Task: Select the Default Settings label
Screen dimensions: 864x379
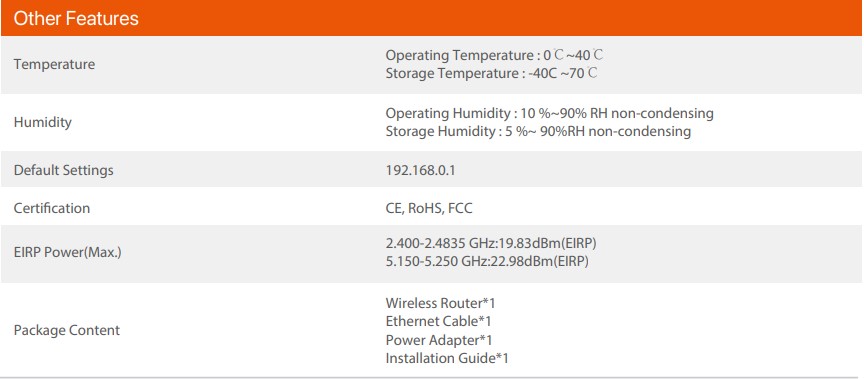Action: pyautogui.click(x=63, y=170)
